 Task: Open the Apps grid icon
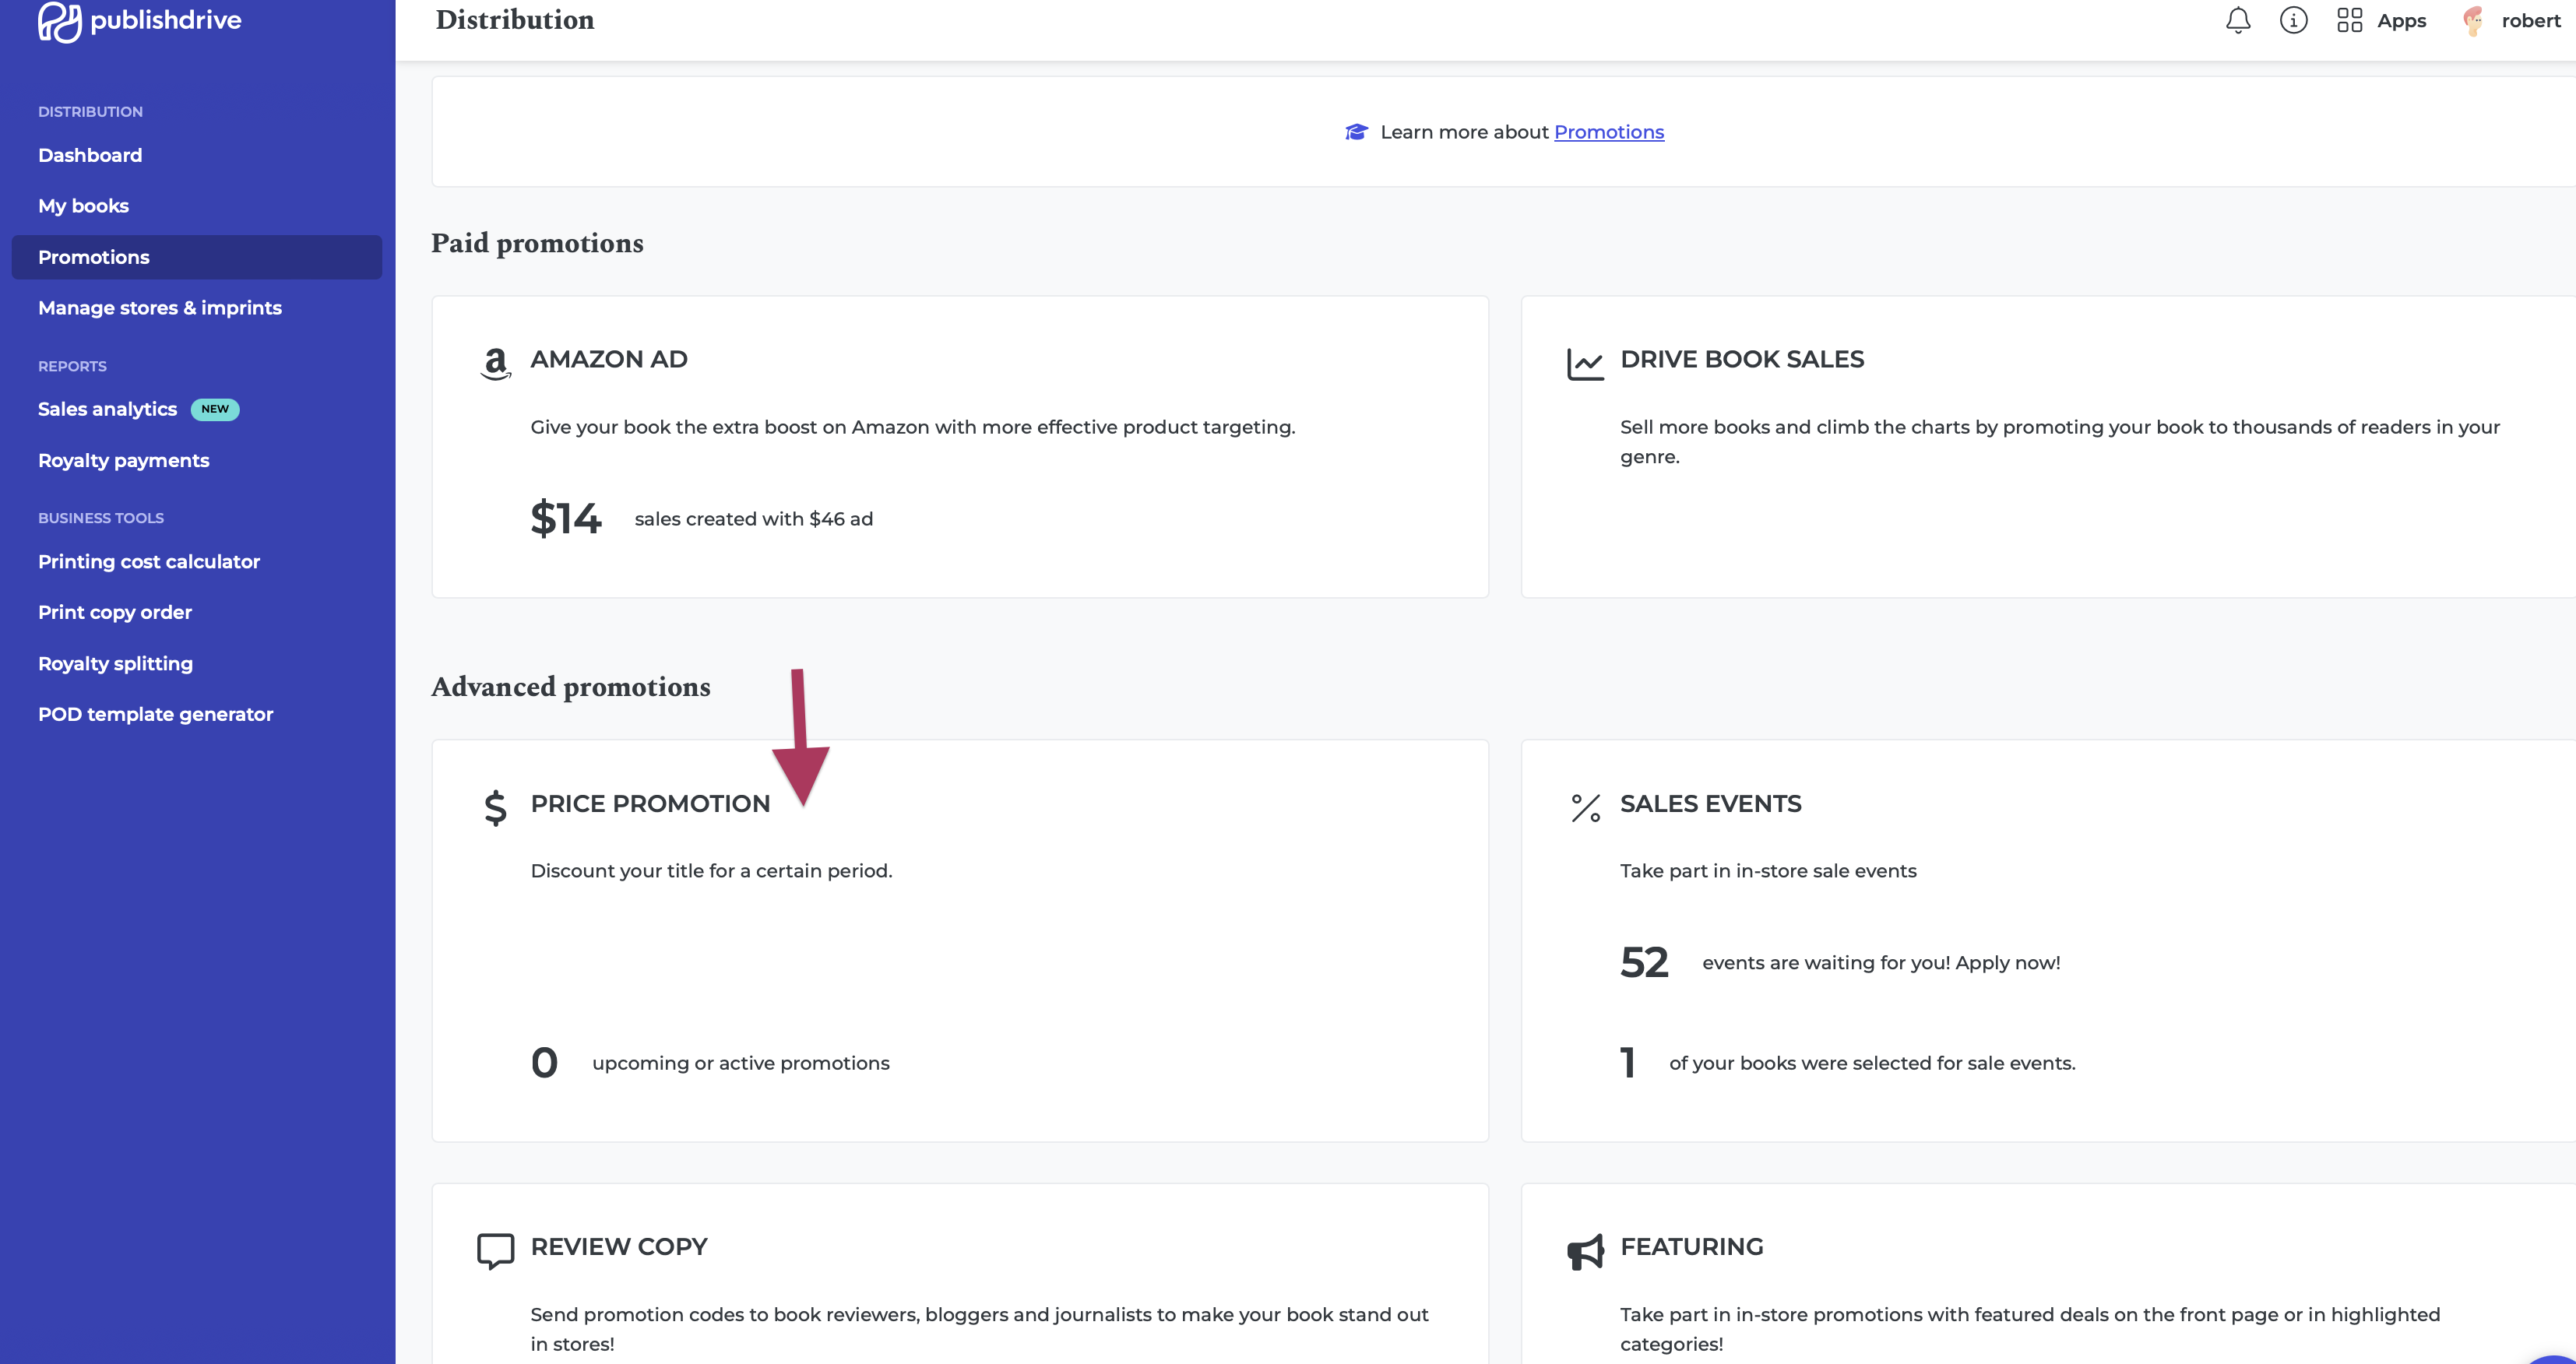click(2350, 20)
